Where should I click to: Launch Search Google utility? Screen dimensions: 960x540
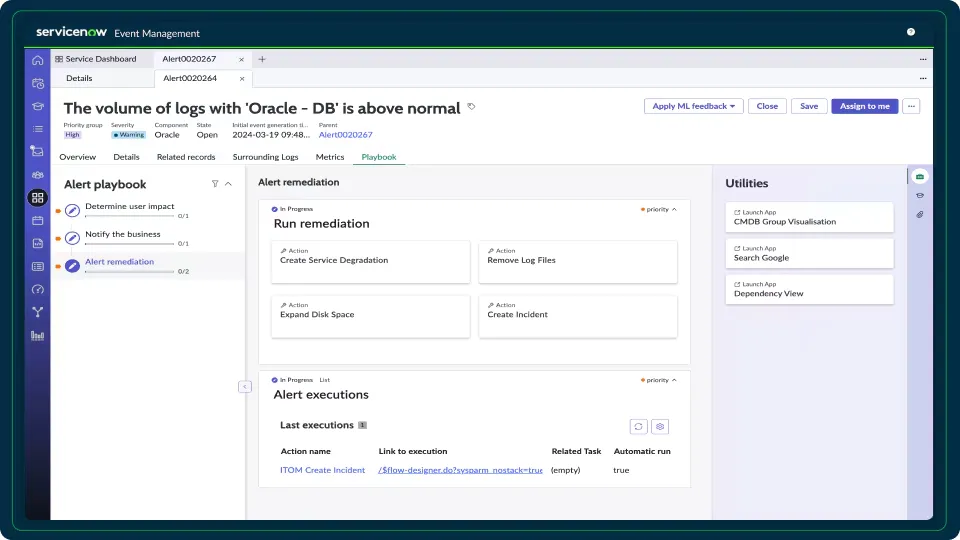809,253
